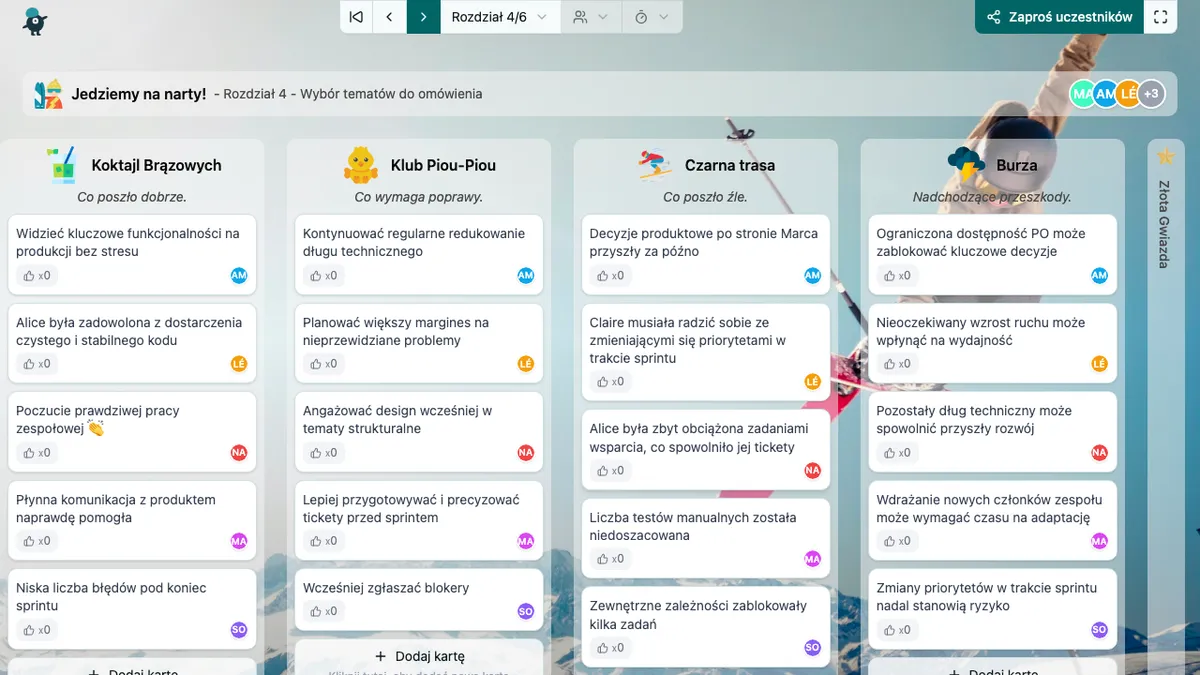Upvote the 'Poczucie prawdziwej pracy zespołowej' card
The image size is (1200, 675).
[36, 453]
